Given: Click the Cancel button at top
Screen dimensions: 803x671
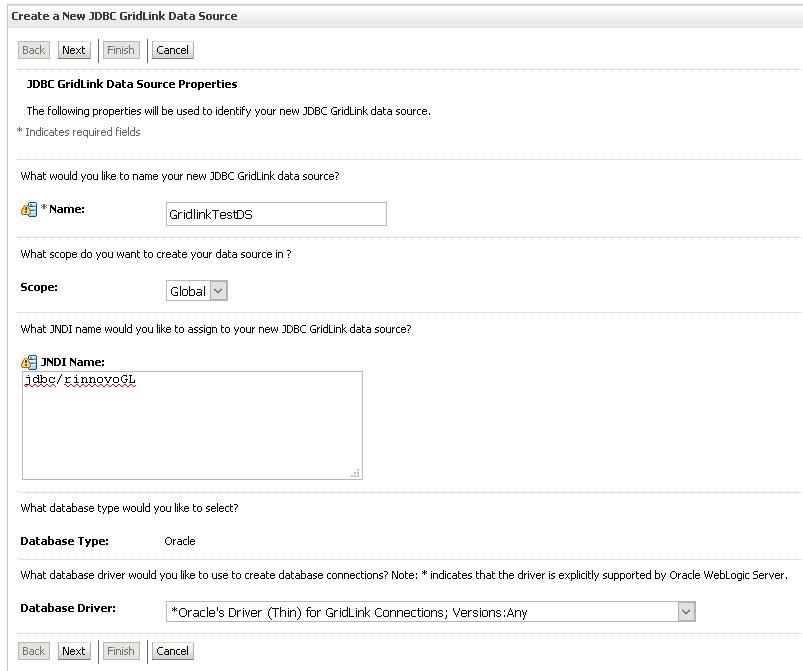Looking at the screenshot, I should coord(173,50).
